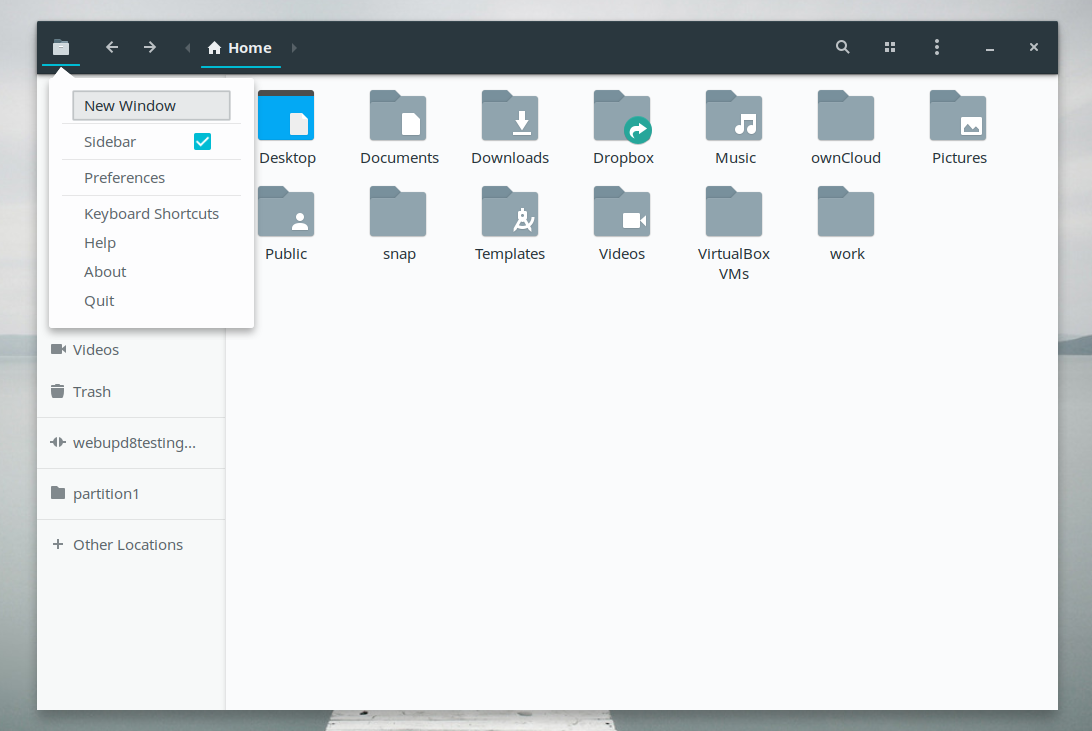Click the Templates folder name label
This screenshot has height=731, width=1092.
[x=510, y=254]
